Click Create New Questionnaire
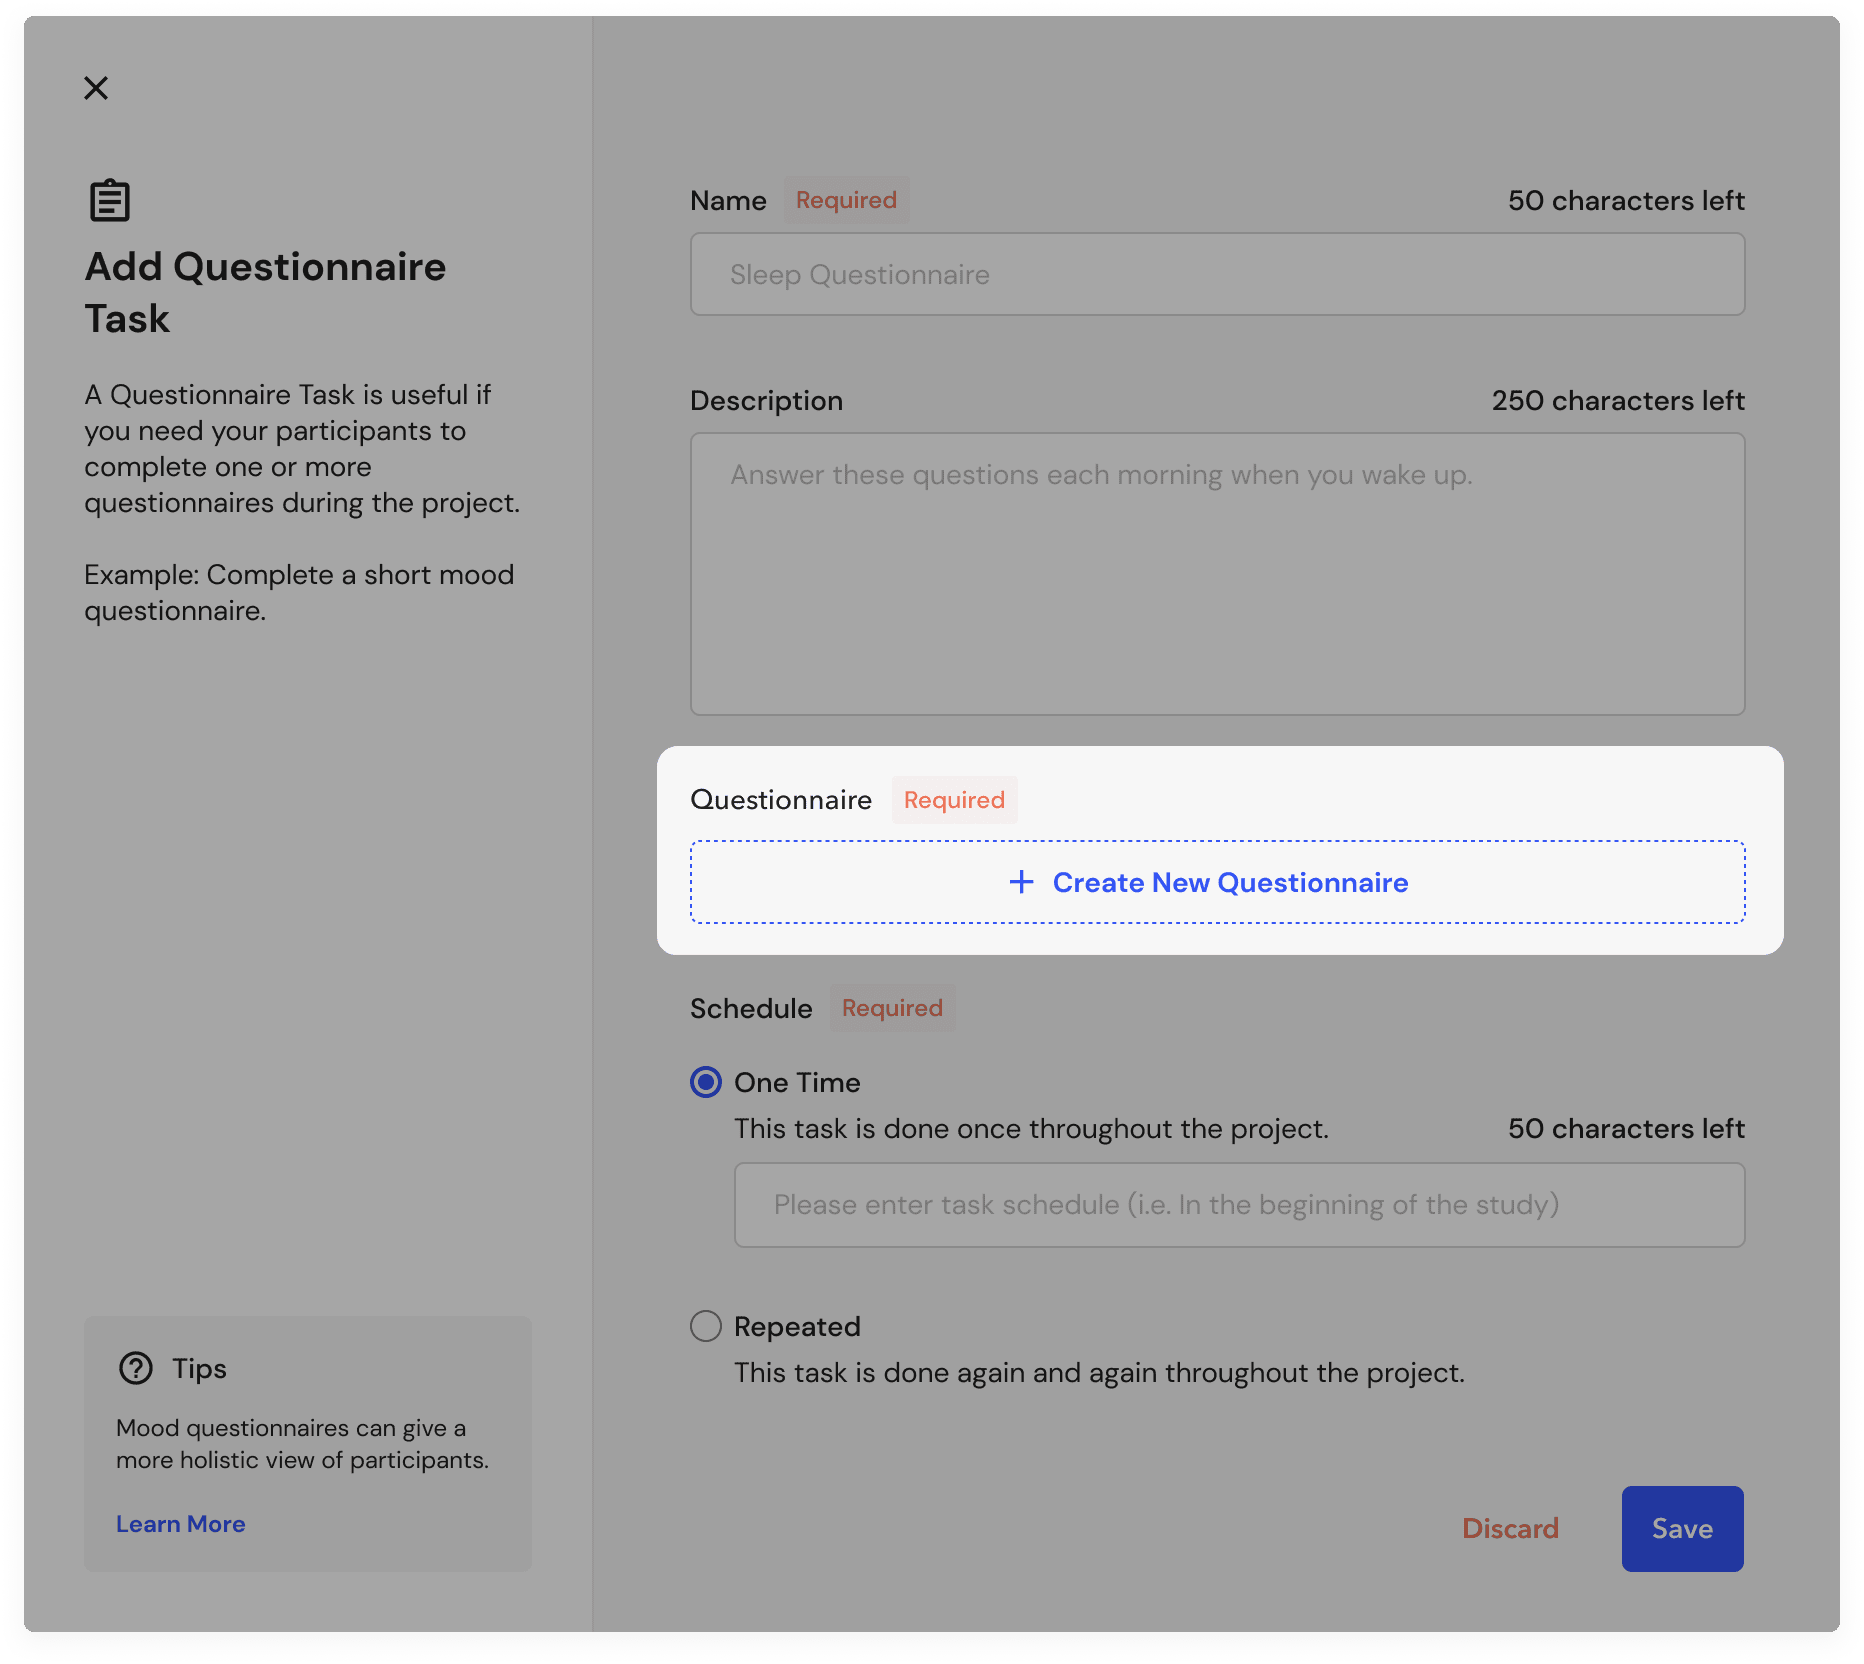This screenshot has height=1664, width=1864. coord(1216,882)
